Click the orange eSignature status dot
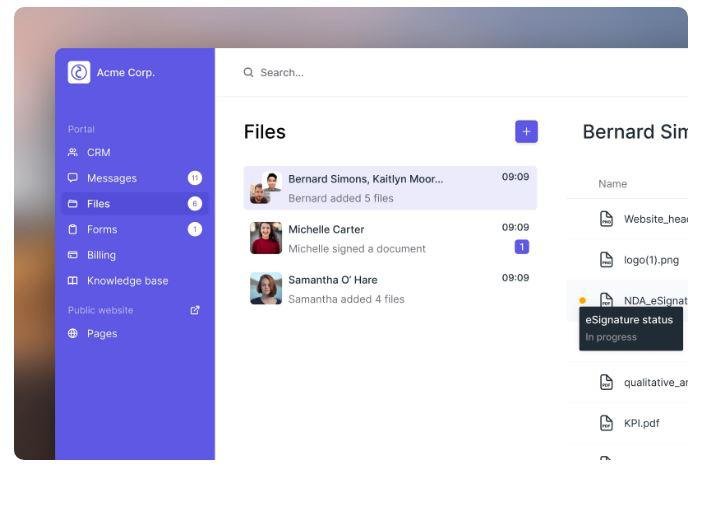The height and width of the screenshot is (506, 722). coord(583,300)
